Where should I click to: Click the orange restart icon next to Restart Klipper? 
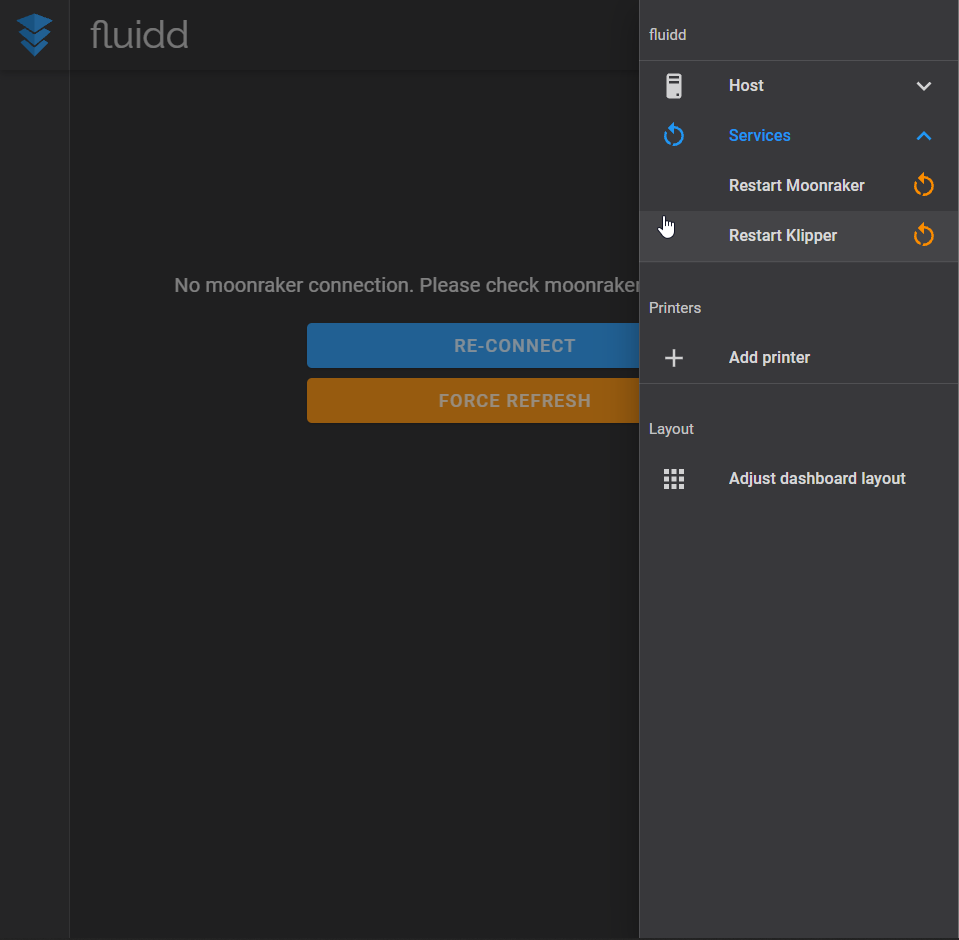[923, 235]
